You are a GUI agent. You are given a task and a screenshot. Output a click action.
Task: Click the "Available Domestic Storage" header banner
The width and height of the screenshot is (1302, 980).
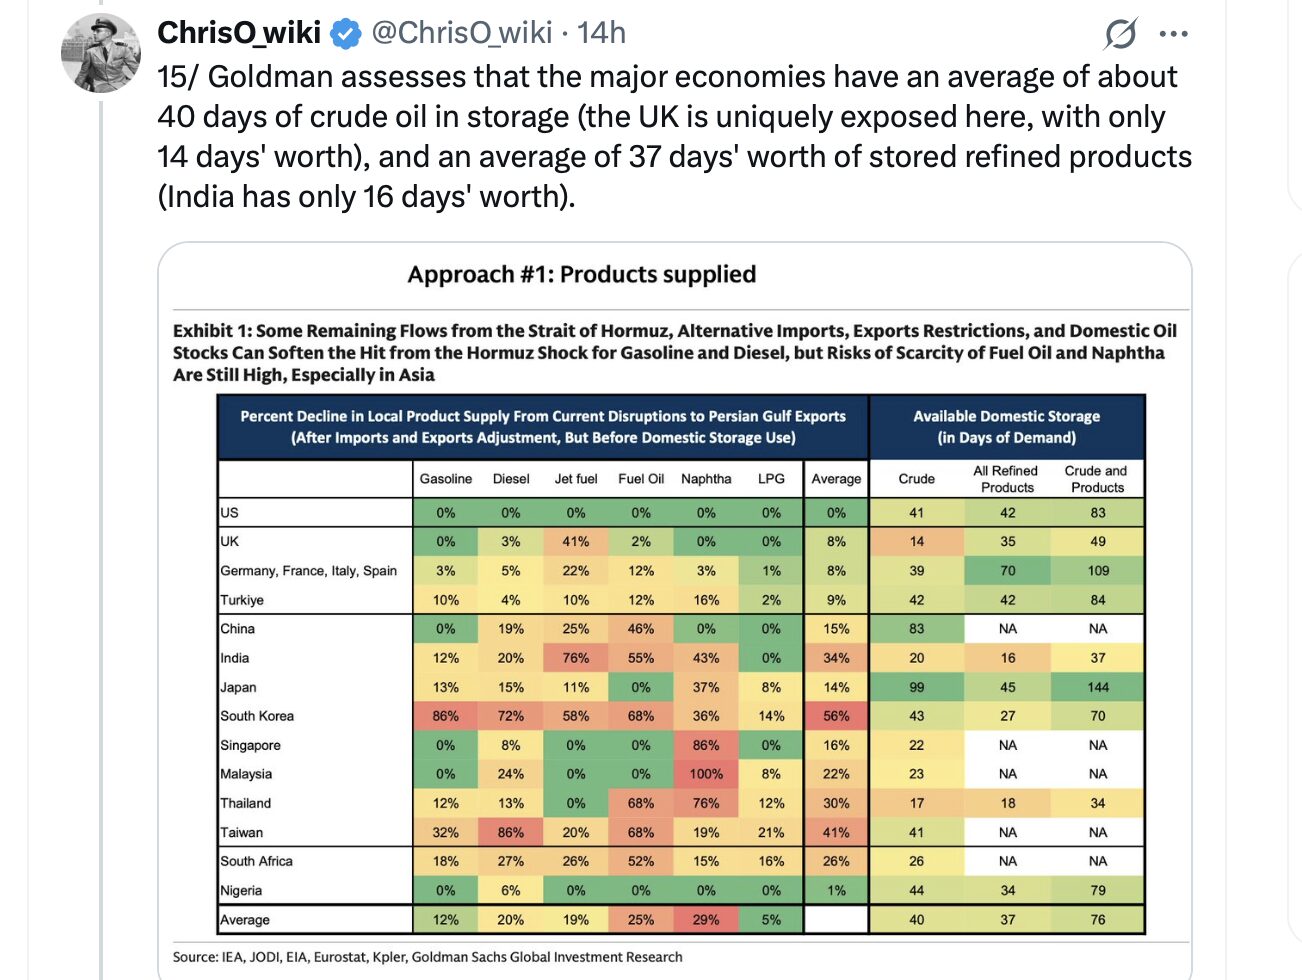click(x=1006, y=427)
